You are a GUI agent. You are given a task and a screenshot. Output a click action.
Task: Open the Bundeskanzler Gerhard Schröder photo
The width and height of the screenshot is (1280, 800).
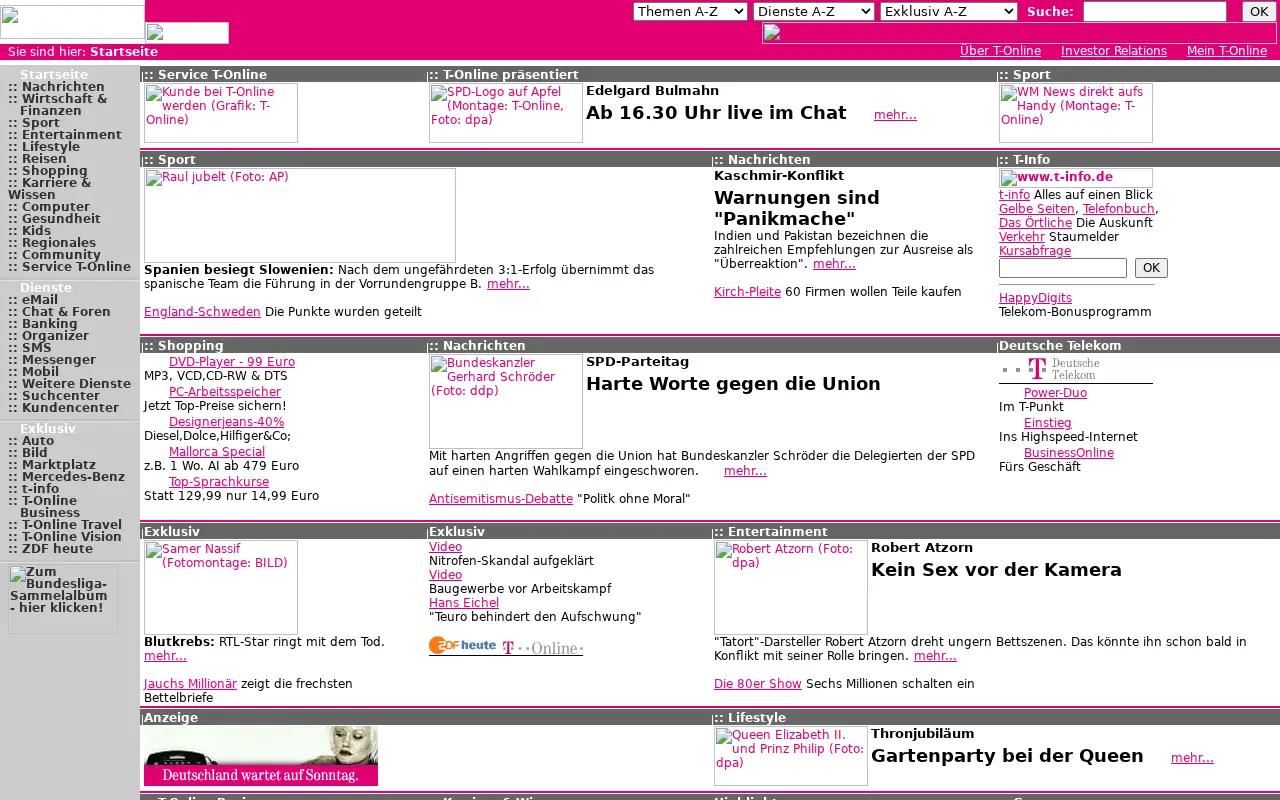click(x=506, y=401)
